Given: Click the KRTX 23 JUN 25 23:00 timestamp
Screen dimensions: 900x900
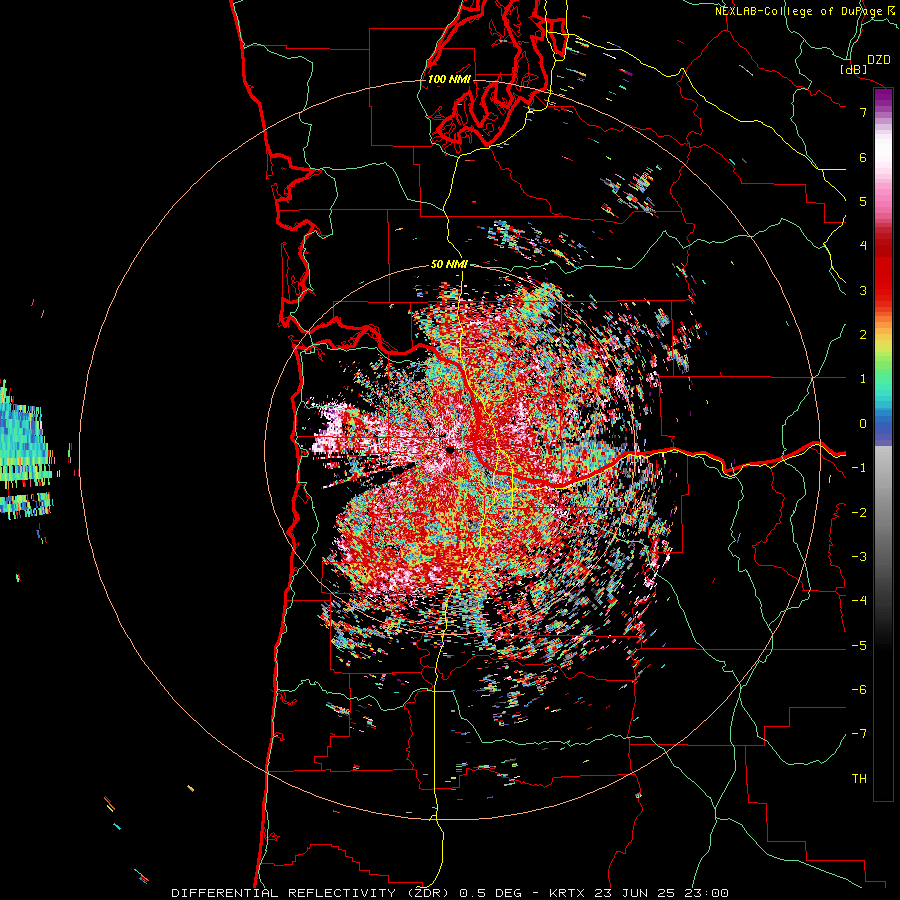Looking at the screenshot, I should tap(639, 893).
